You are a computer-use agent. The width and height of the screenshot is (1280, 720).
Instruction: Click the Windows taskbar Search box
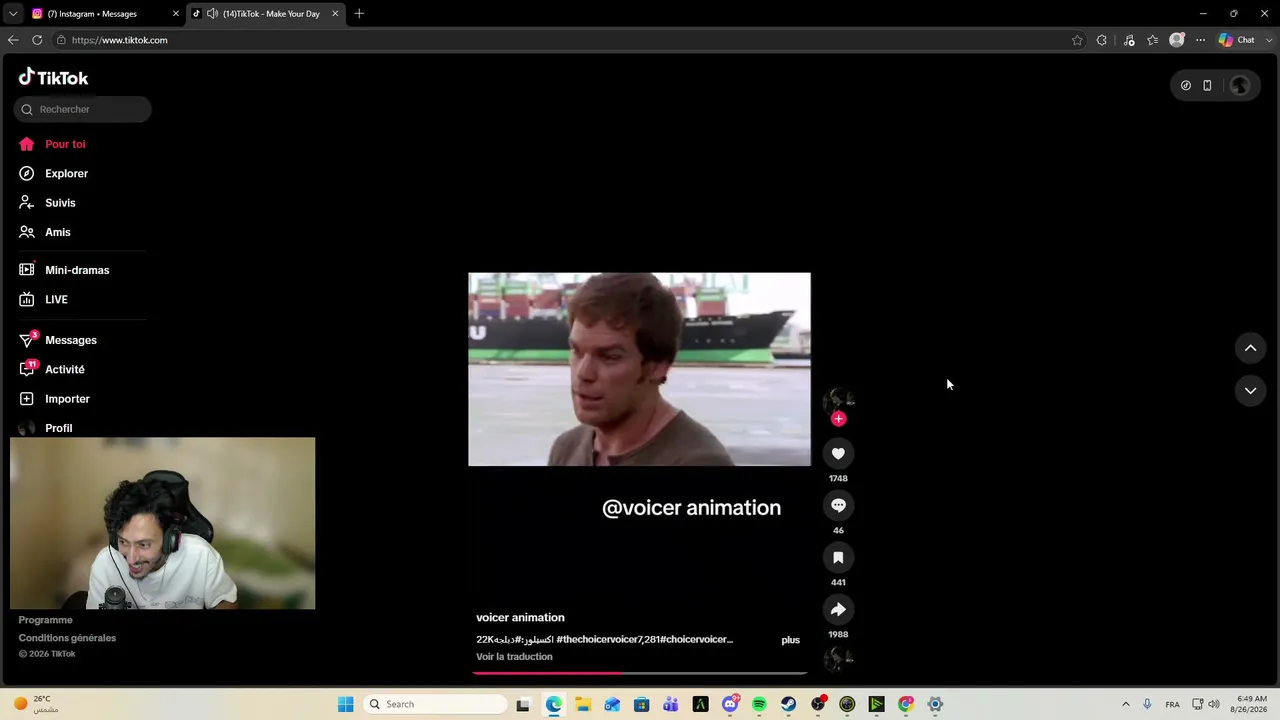[435, 704]
